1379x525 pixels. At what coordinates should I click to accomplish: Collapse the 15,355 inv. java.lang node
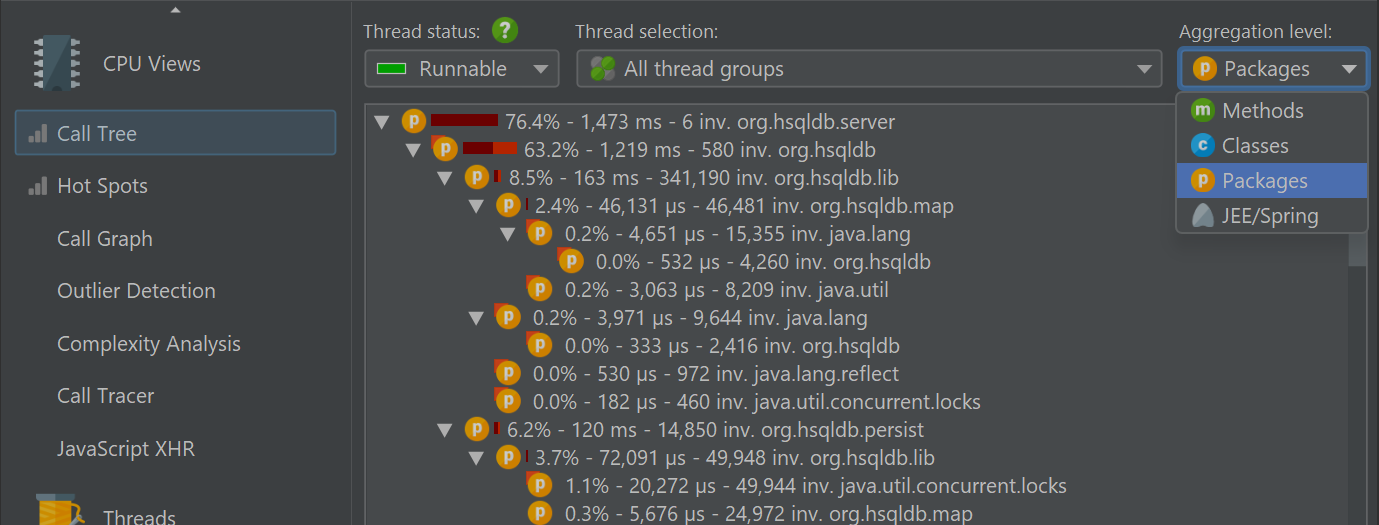click(x=508, y=235)
